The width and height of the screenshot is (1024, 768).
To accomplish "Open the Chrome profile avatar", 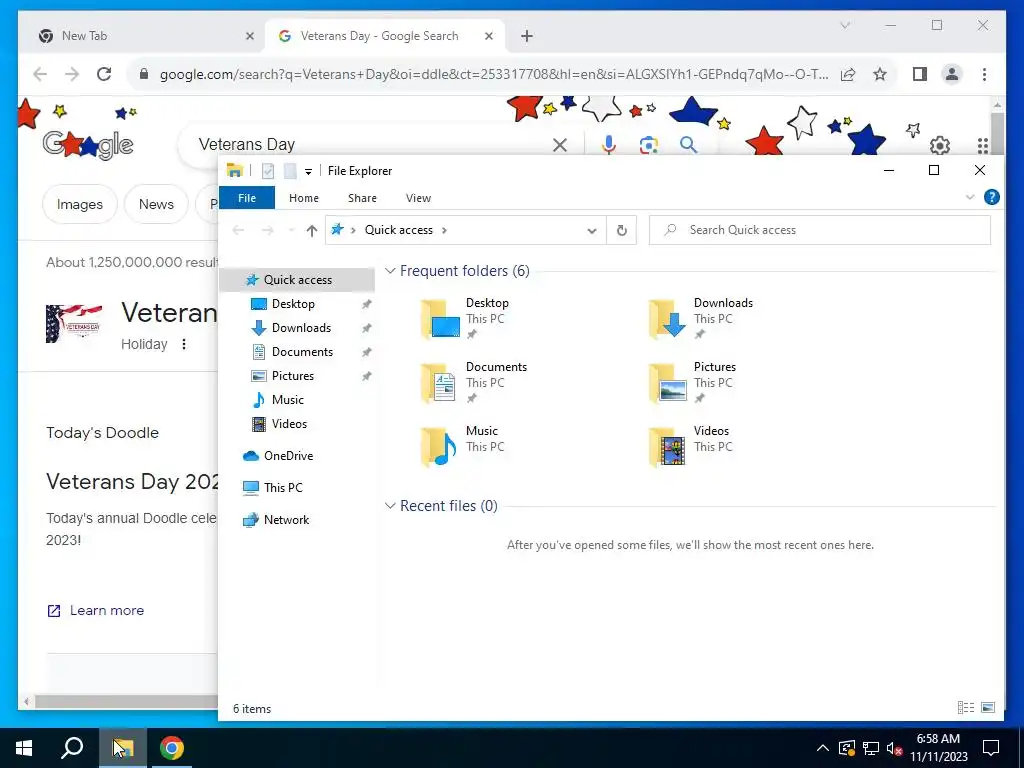I will tap(952, 74).
